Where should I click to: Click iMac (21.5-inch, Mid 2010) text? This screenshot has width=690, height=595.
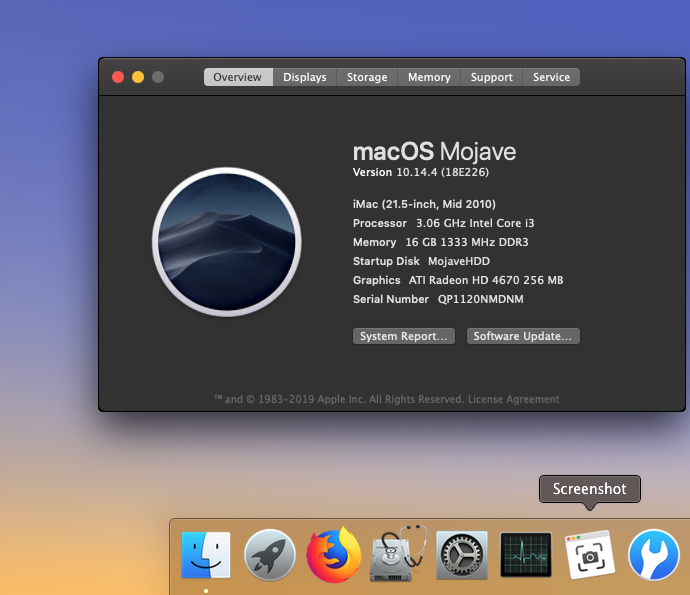pos(424,204)
